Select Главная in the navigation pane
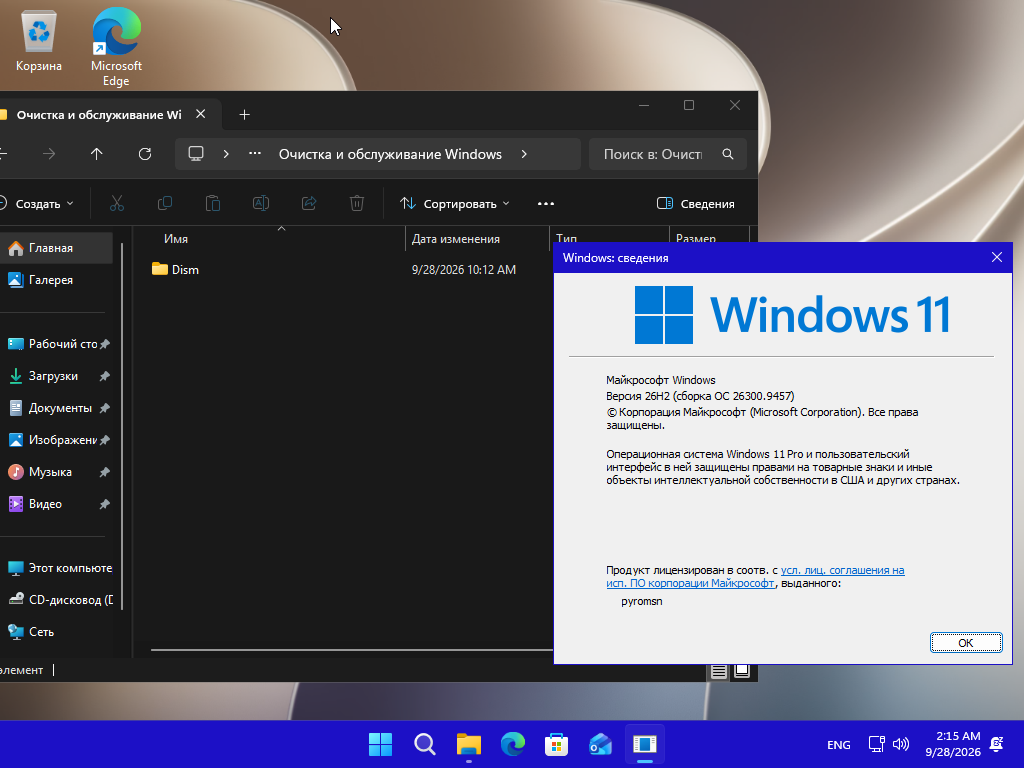 point(56,248)
